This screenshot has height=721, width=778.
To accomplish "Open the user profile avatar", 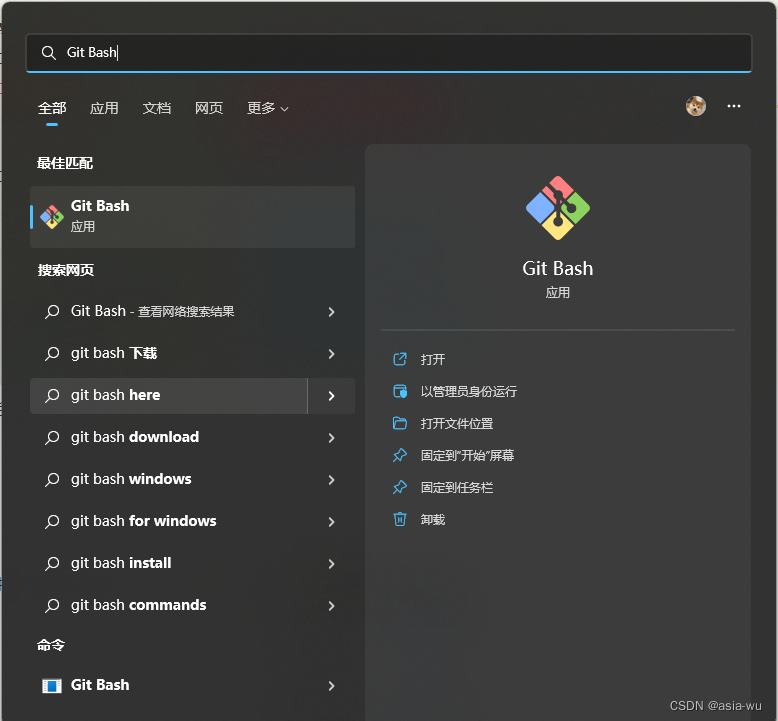I will point(696,106).
